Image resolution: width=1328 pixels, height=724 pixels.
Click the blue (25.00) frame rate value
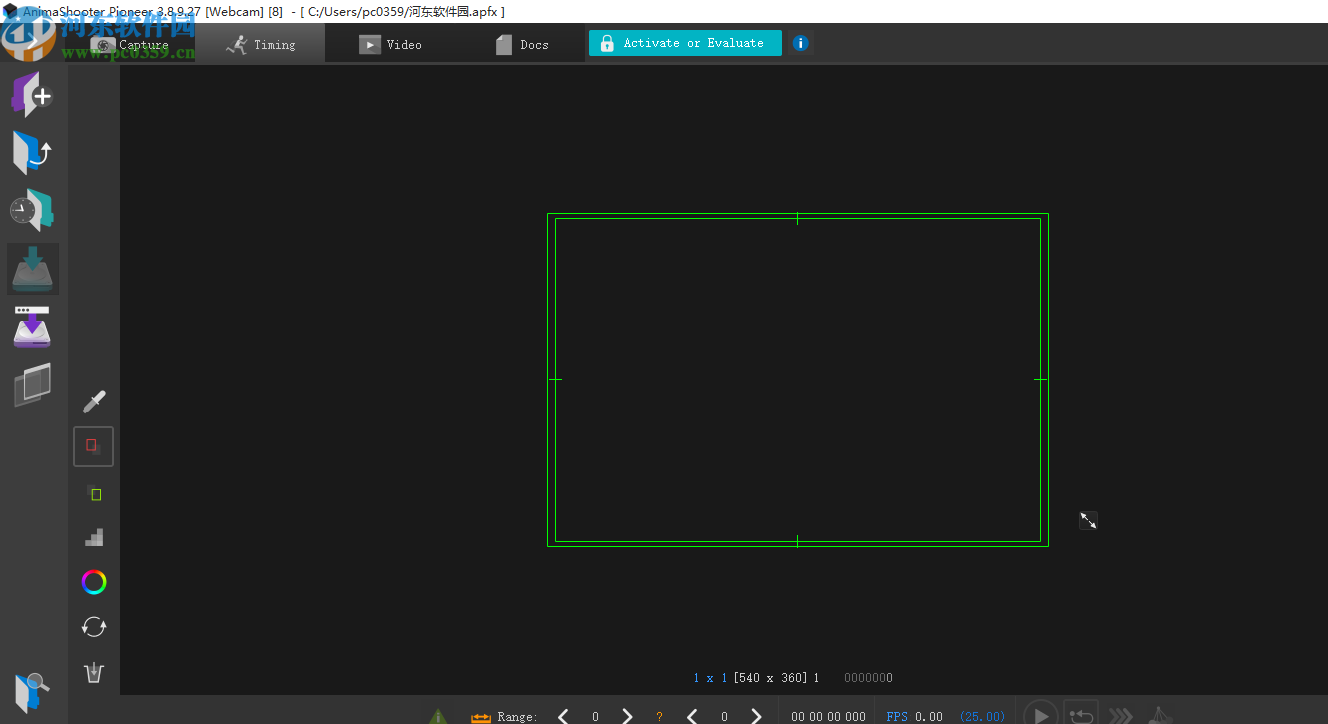[x=982, y=716]
